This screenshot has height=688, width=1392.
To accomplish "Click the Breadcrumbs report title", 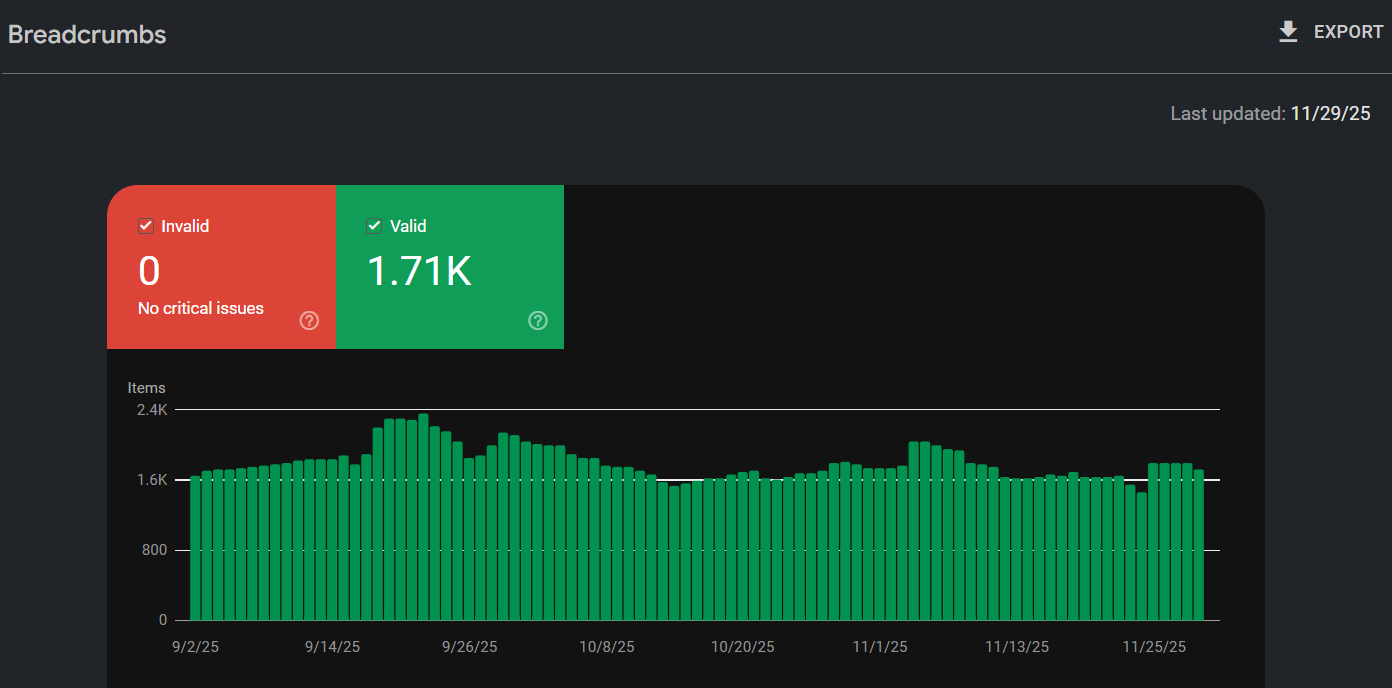I will click(87, 34).
